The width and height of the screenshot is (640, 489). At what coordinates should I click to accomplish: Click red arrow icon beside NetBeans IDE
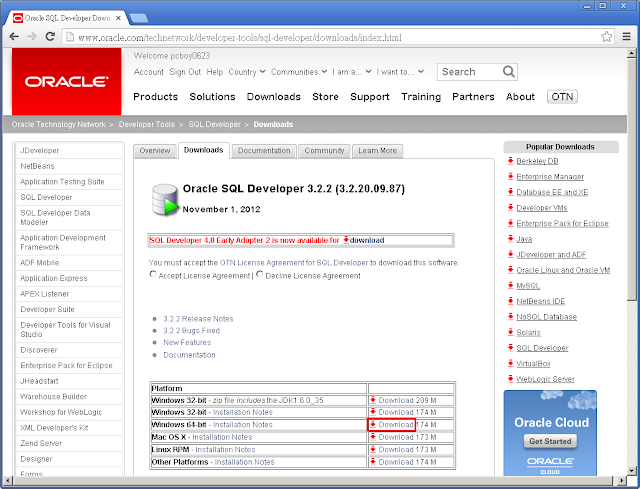tap(510, 301)
